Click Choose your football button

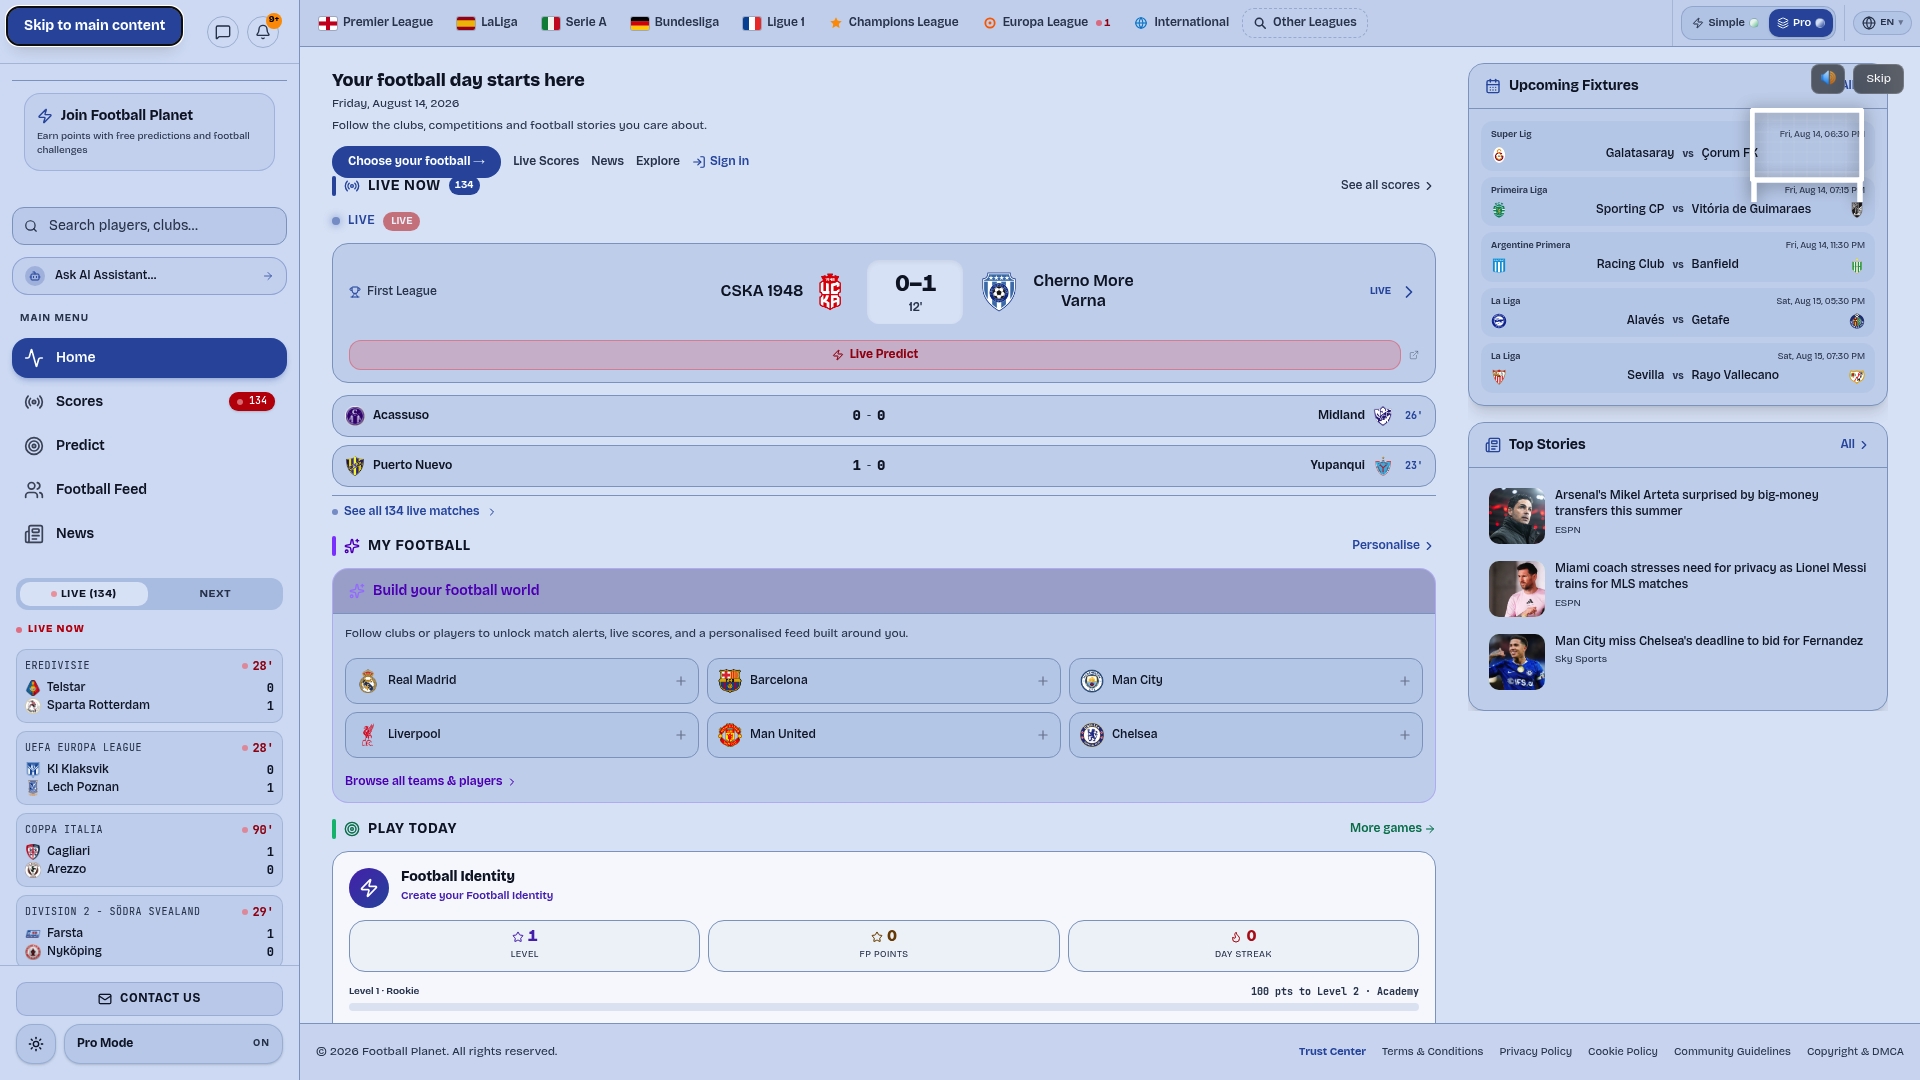(x=416, y=162)
